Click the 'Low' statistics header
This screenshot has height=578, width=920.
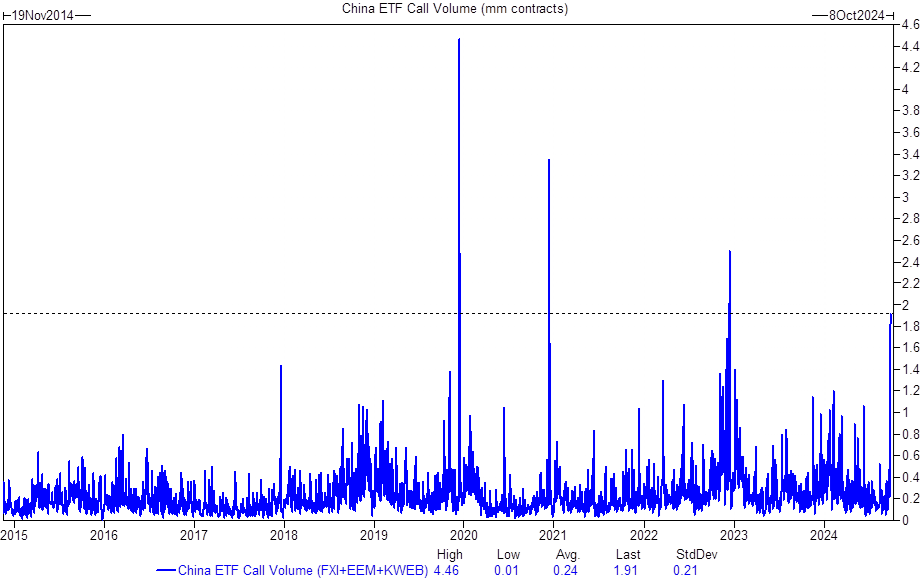(508, 555)
